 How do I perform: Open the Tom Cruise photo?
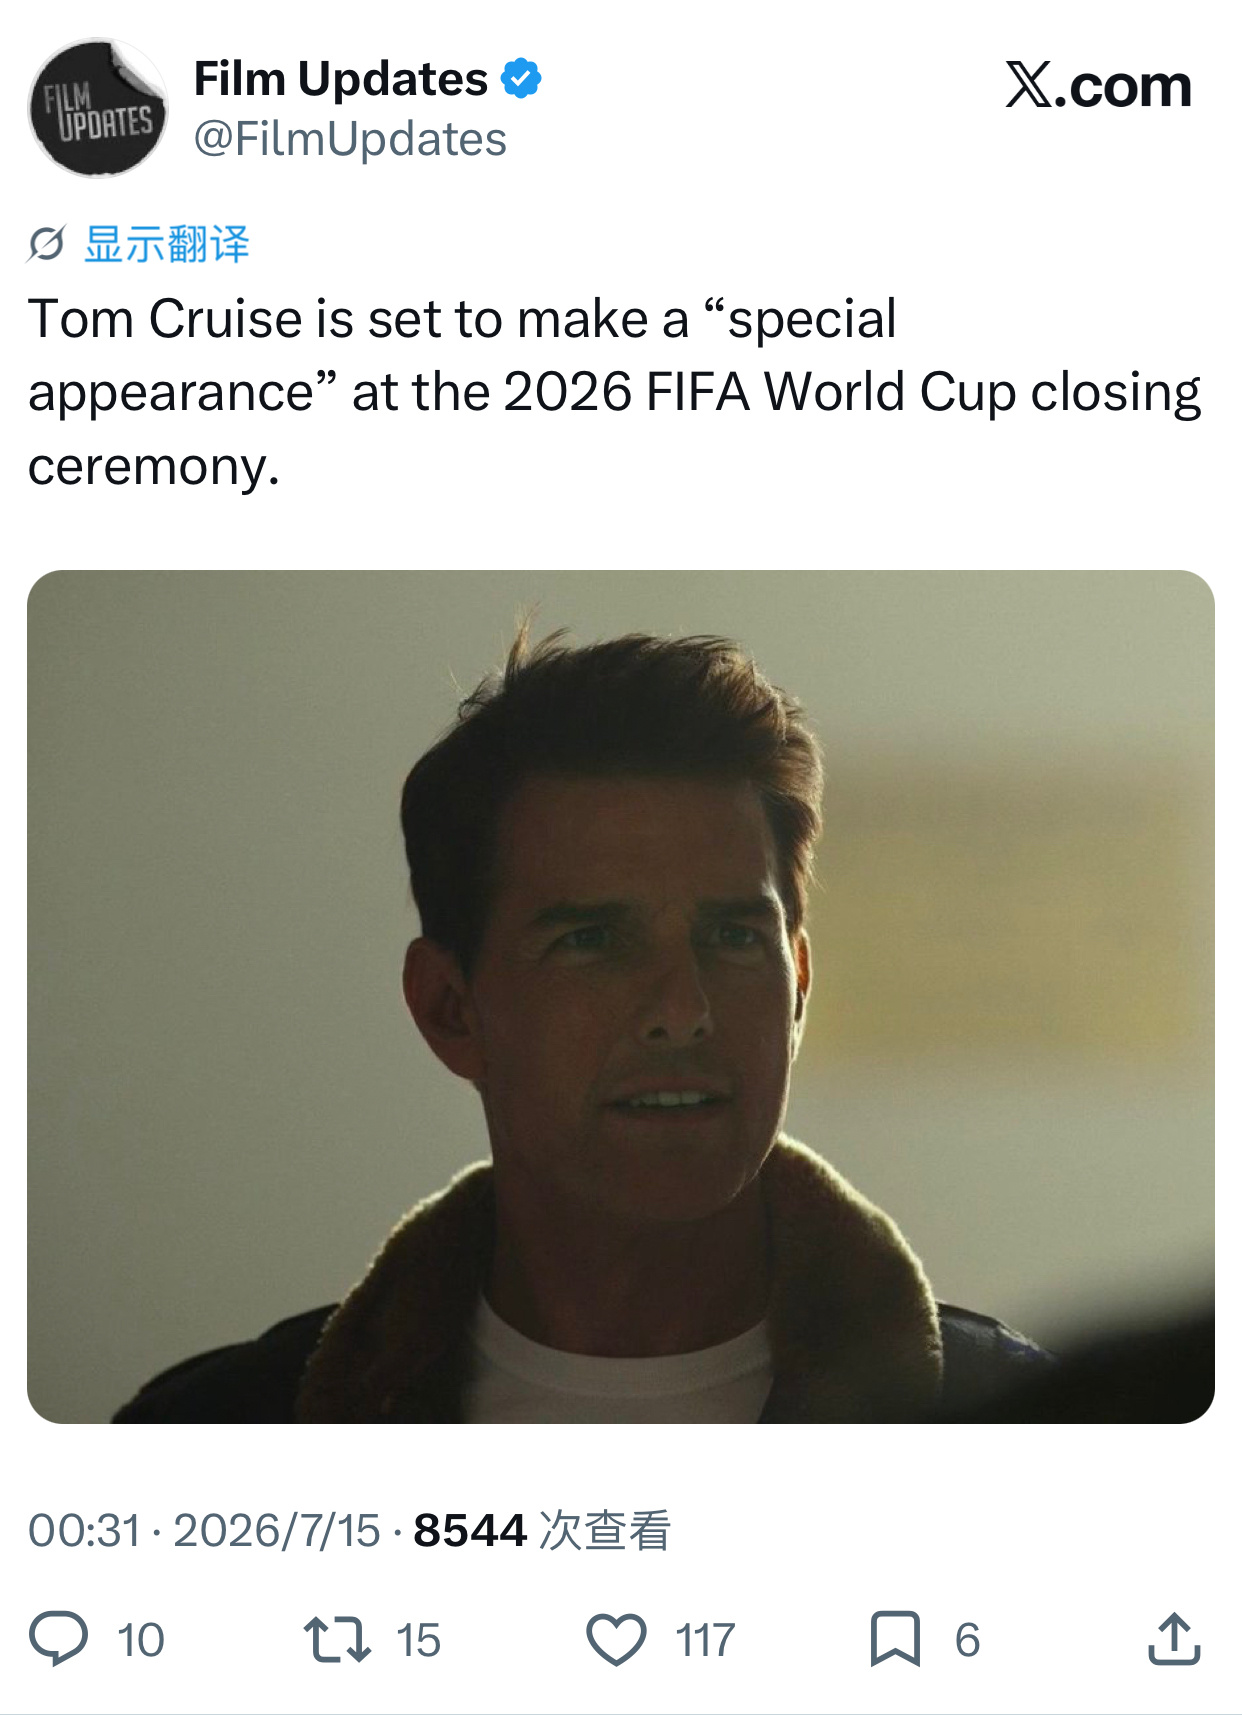[x=621, y=996]
